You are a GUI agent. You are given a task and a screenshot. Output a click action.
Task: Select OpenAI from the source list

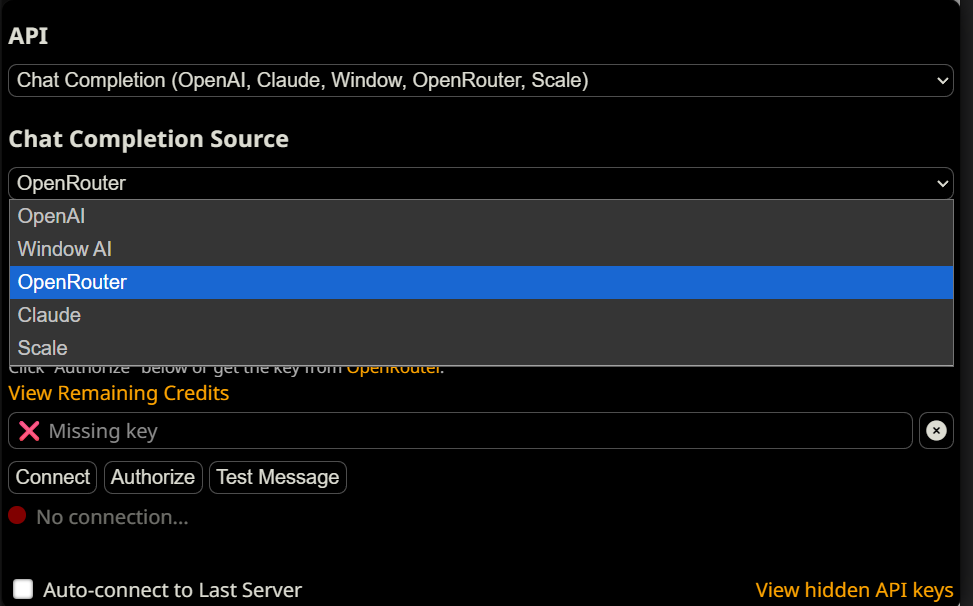[x=481, y=216]
